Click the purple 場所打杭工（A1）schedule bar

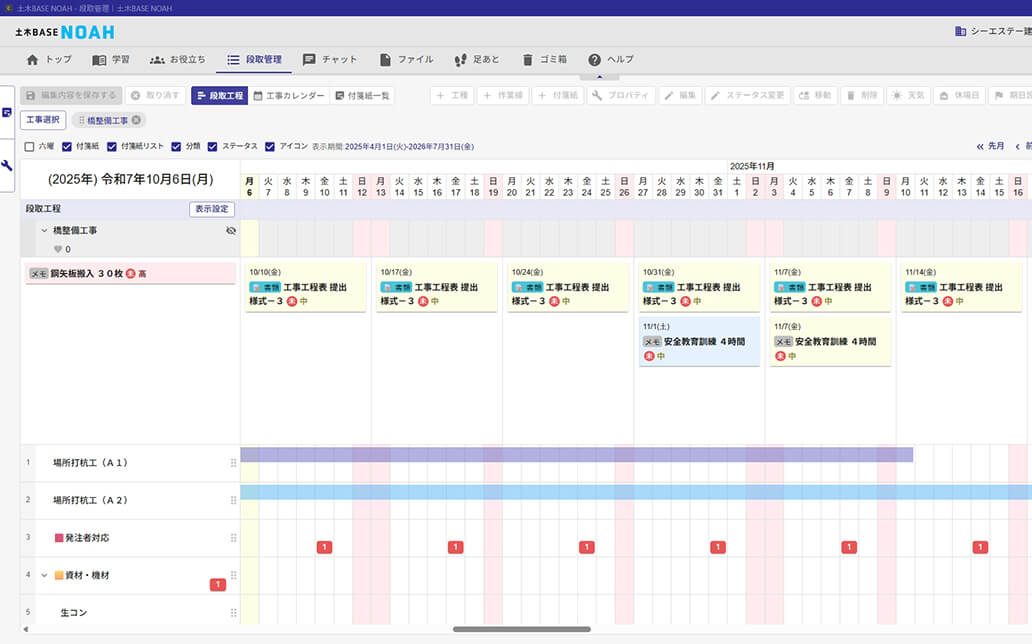pyautogui.click(x=576, y=455)
